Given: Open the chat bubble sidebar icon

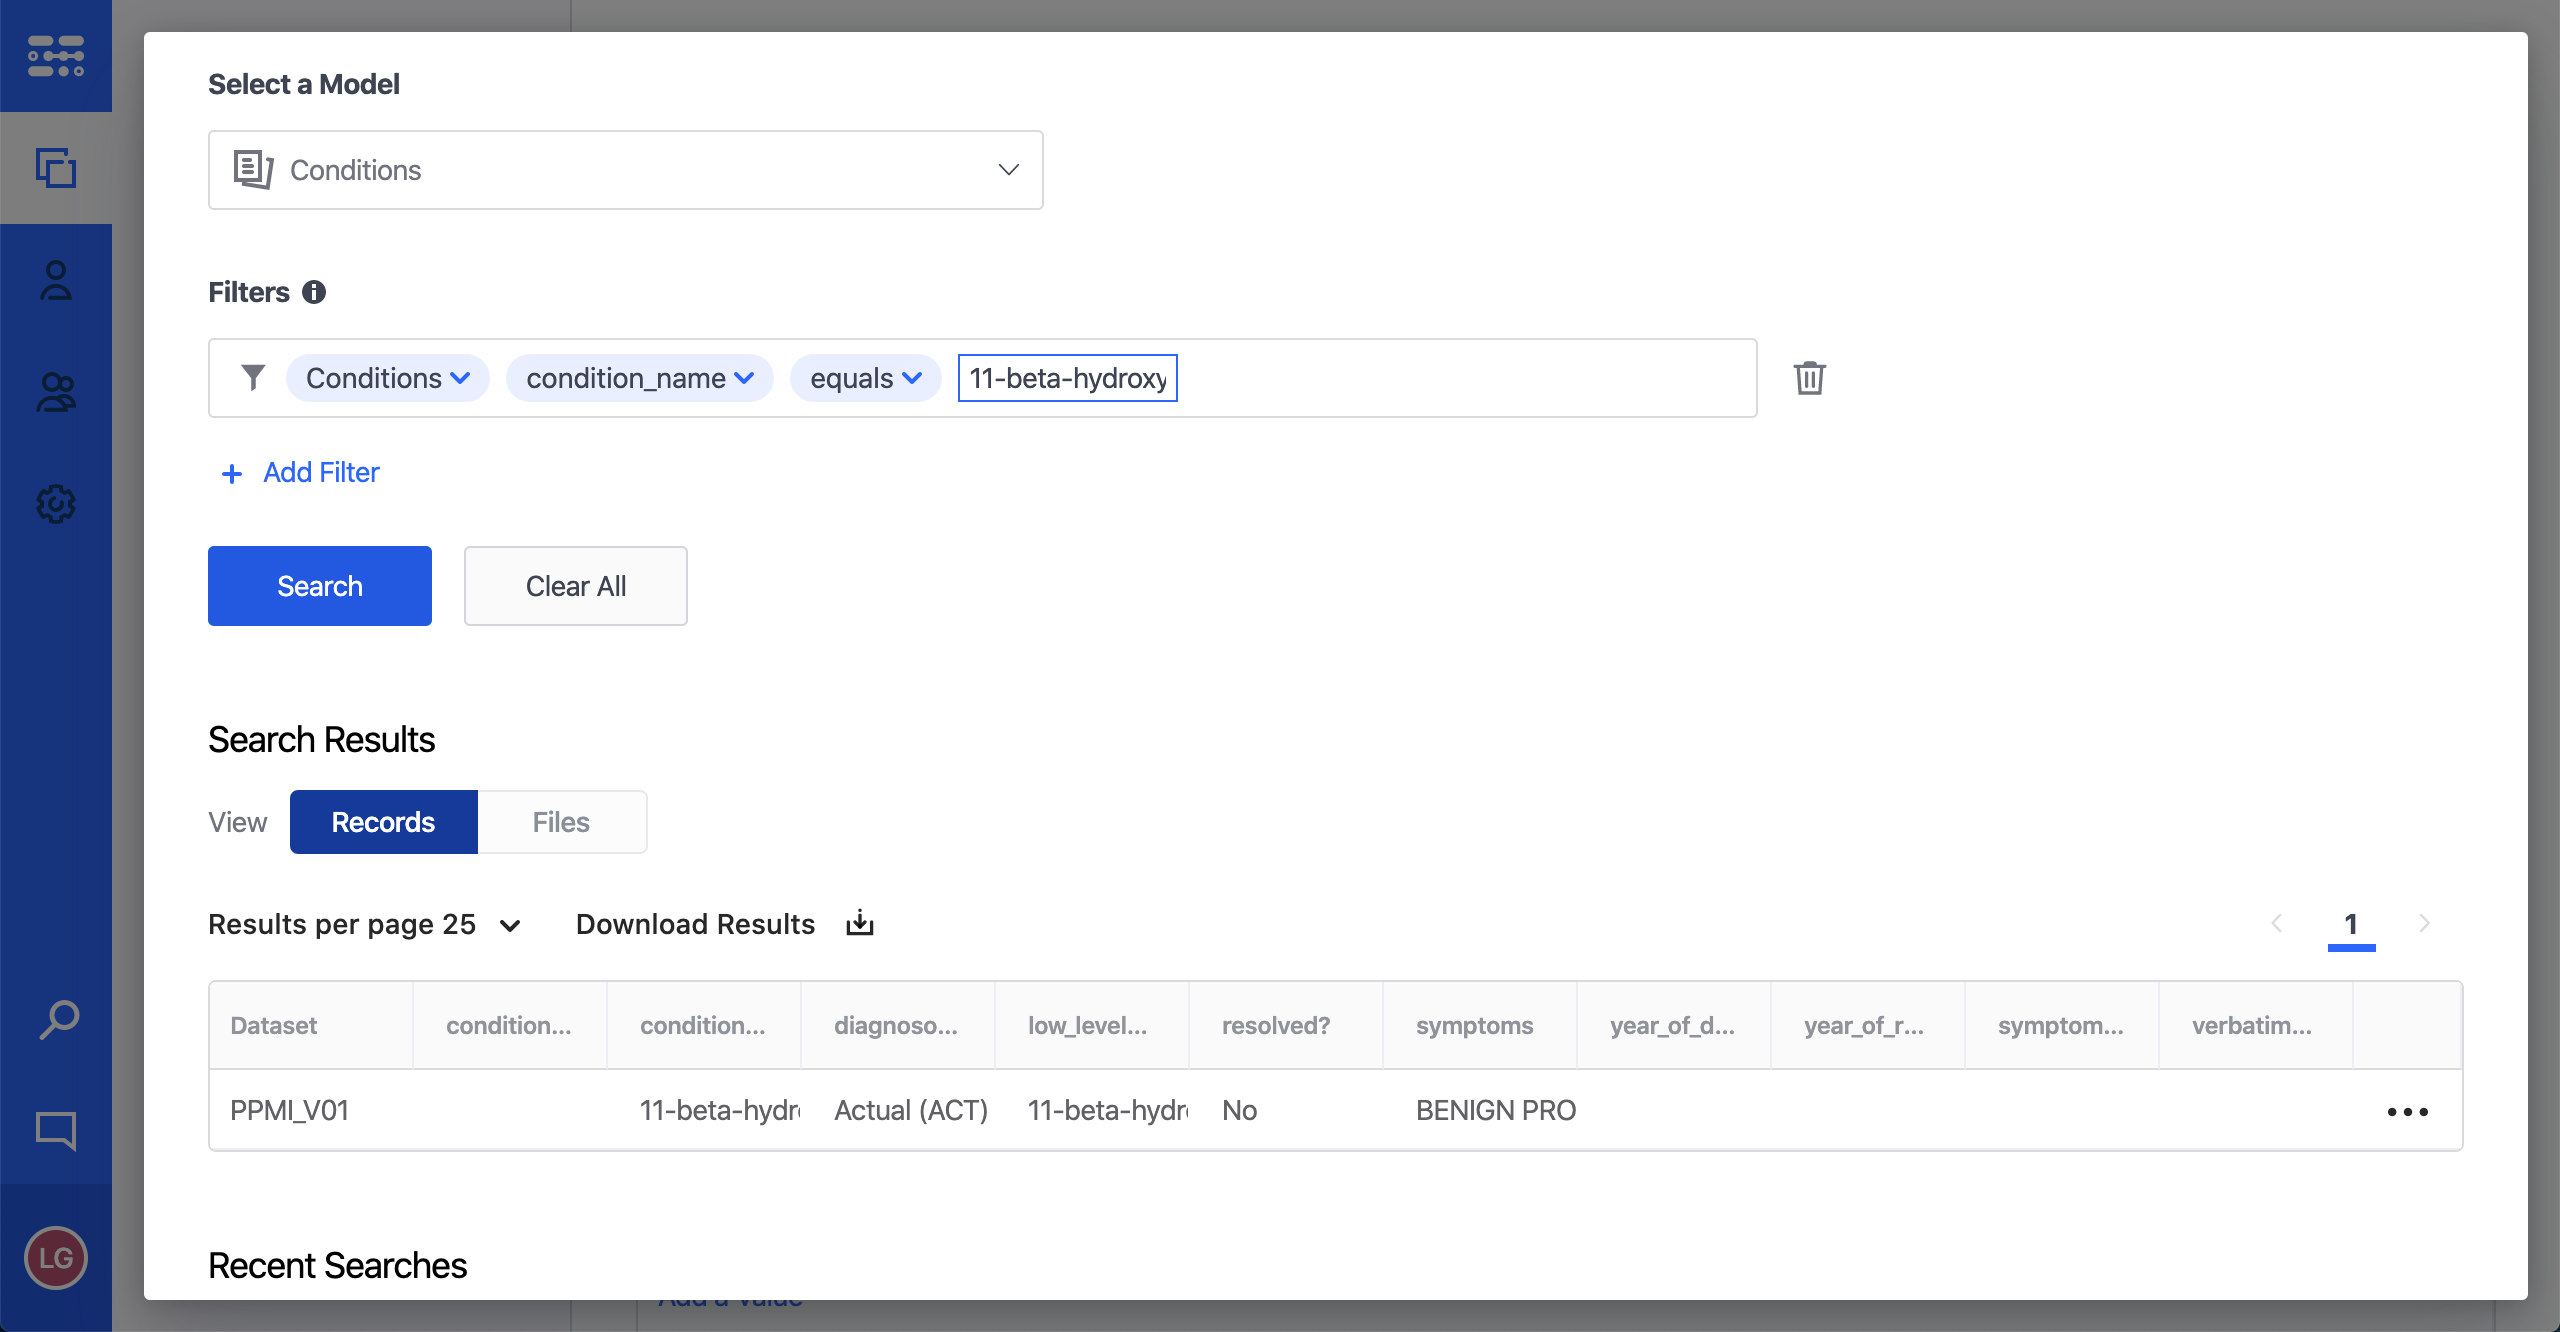Looking at the screenshot, I should 56,1131.
